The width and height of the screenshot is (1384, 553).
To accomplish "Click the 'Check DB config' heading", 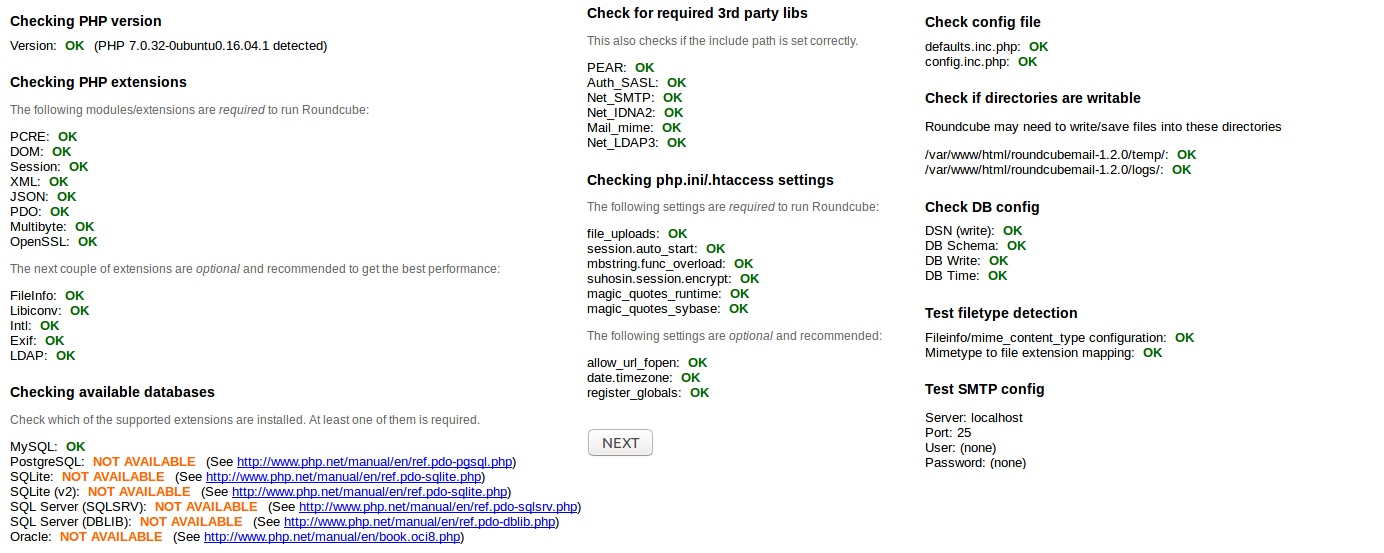I will (982, 207).
